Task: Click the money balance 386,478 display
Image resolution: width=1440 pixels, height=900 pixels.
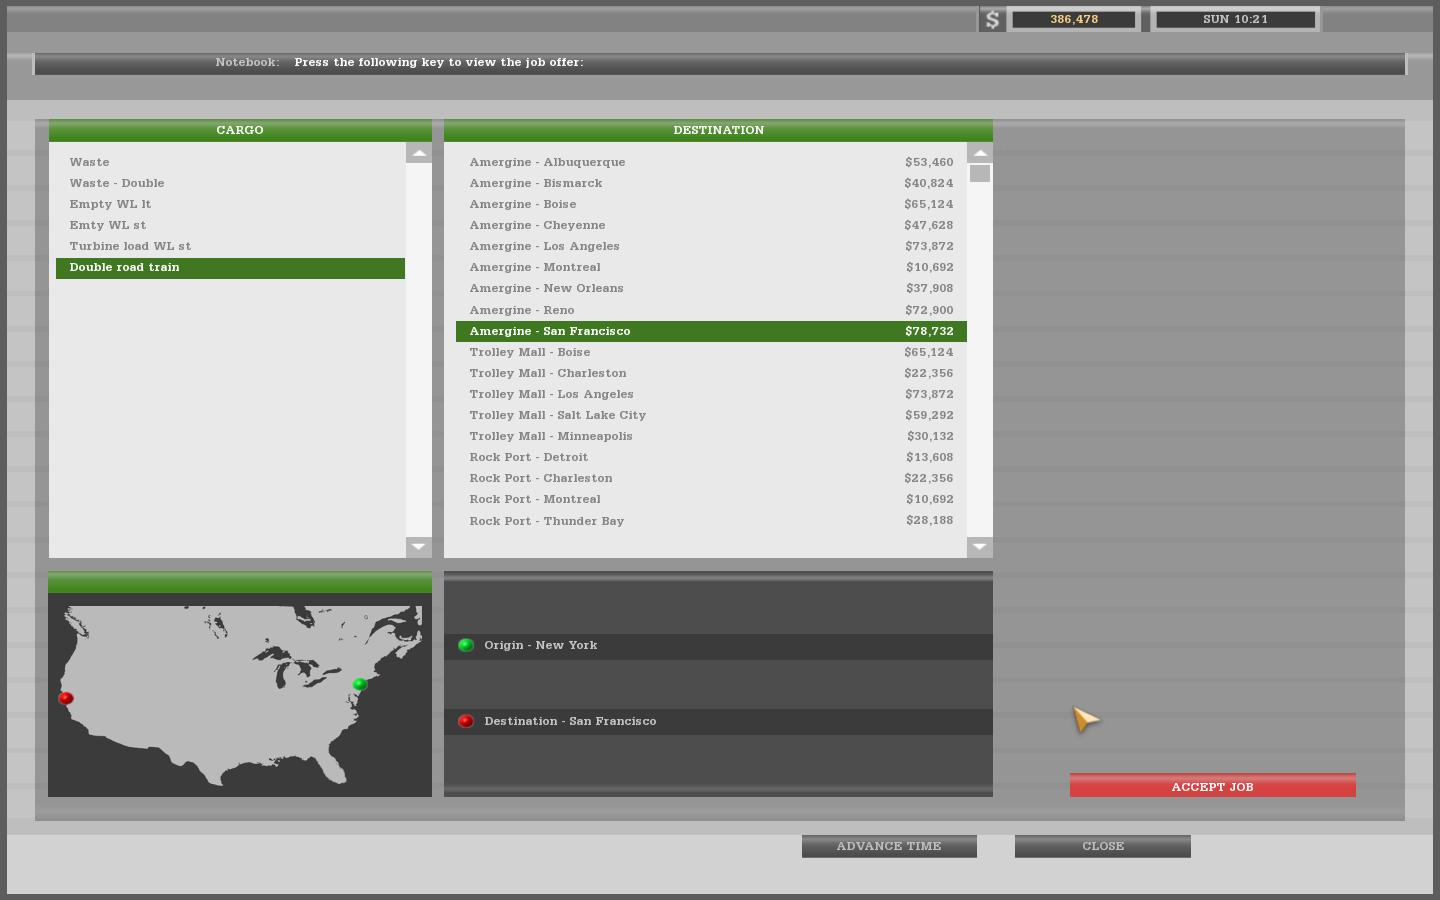Action: point(1074,20)
